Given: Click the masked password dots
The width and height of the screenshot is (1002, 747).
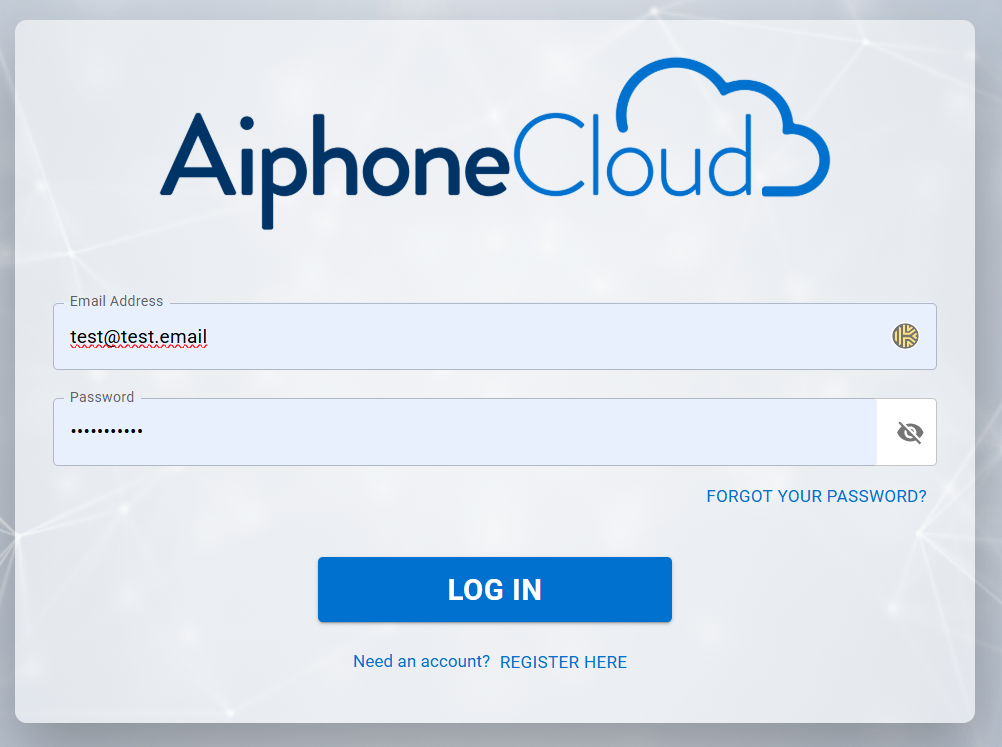Looking at the screenshot, I should pos(106,431).
